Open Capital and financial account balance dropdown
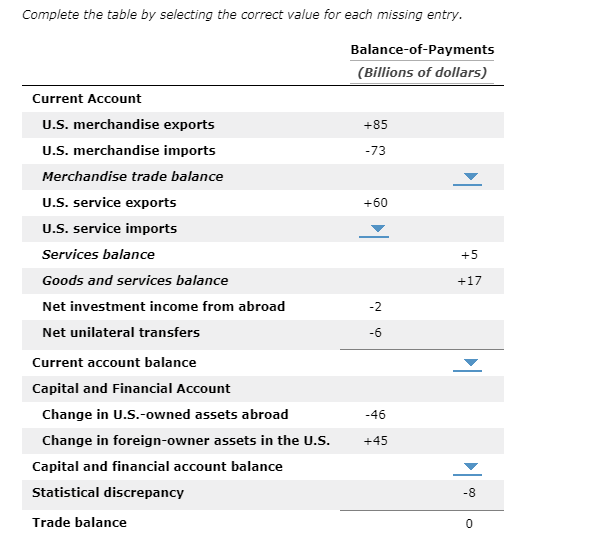 tap(467, 468)
